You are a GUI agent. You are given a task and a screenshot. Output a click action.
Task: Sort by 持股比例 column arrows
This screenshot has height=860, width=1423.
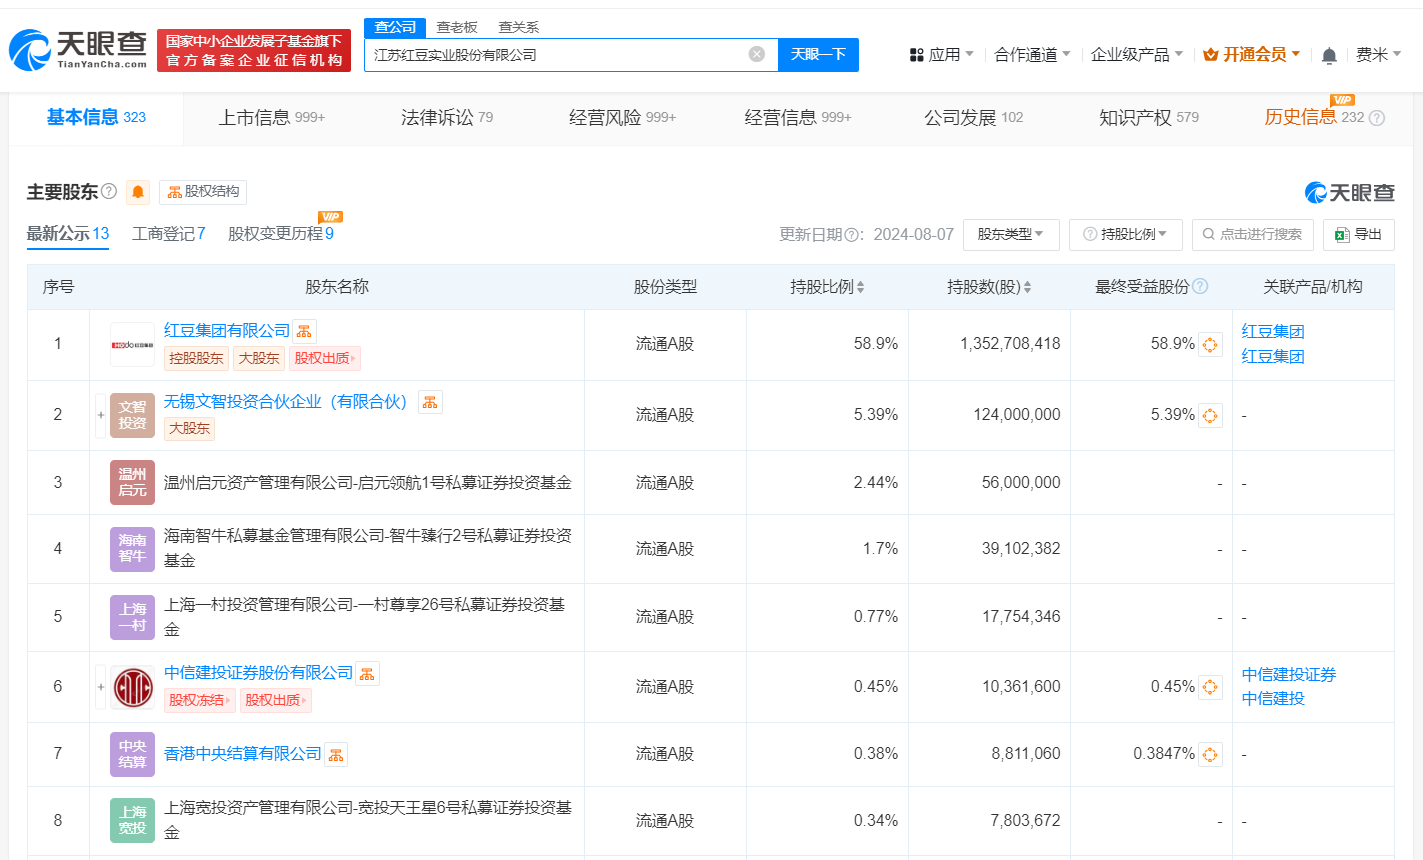pos(860,287)
